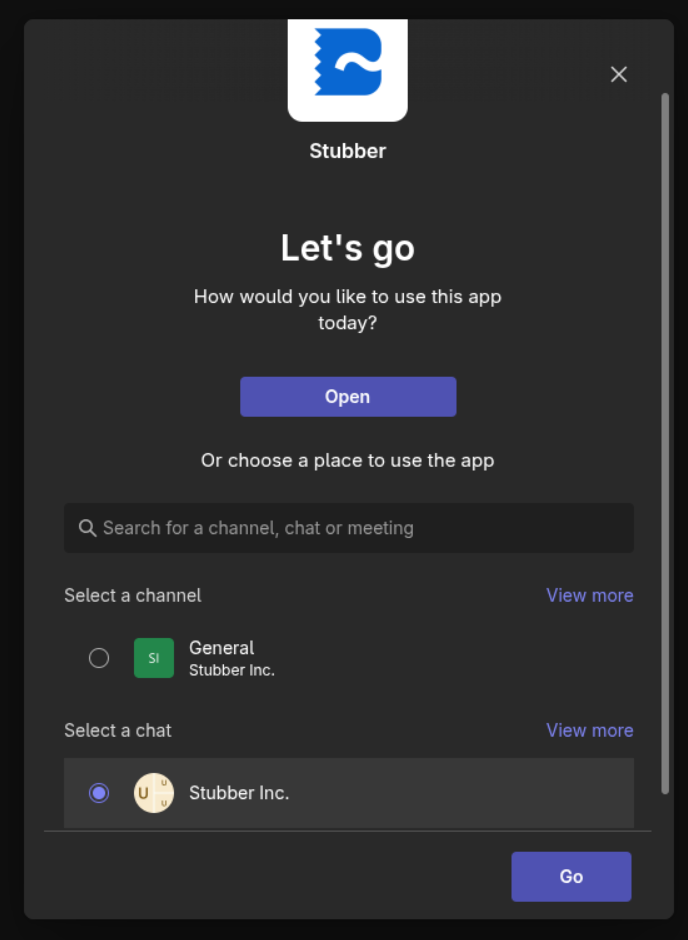Click the Stubber app name label
688x940 pixels.
tap(347, 151)
